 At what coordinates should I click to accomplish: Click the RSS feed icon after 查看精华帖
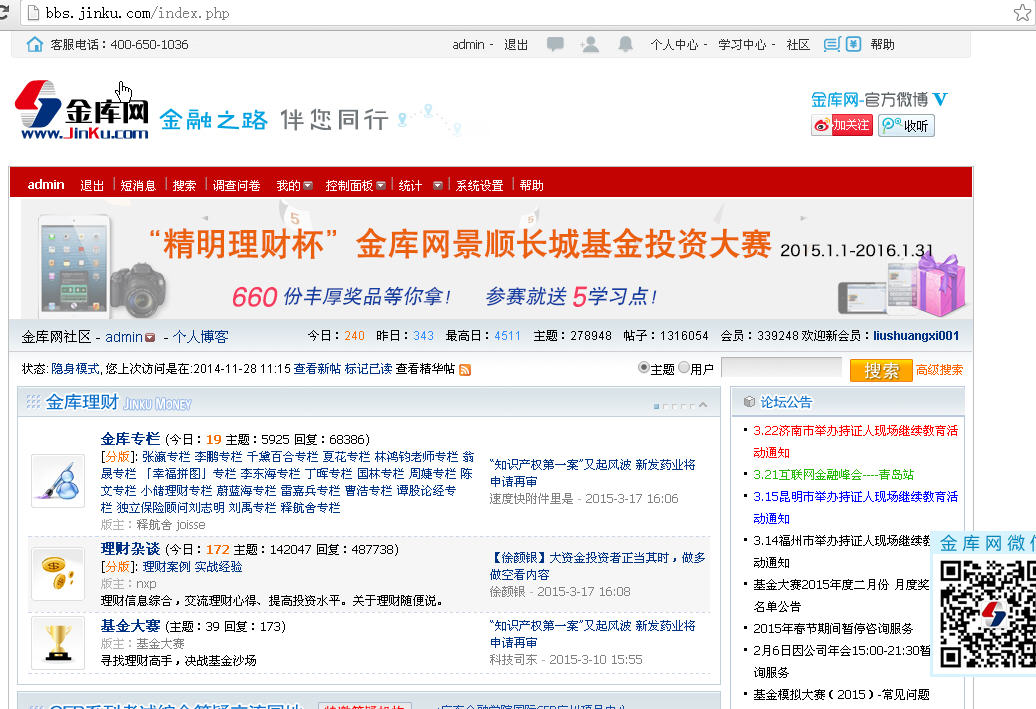(464, 370)
